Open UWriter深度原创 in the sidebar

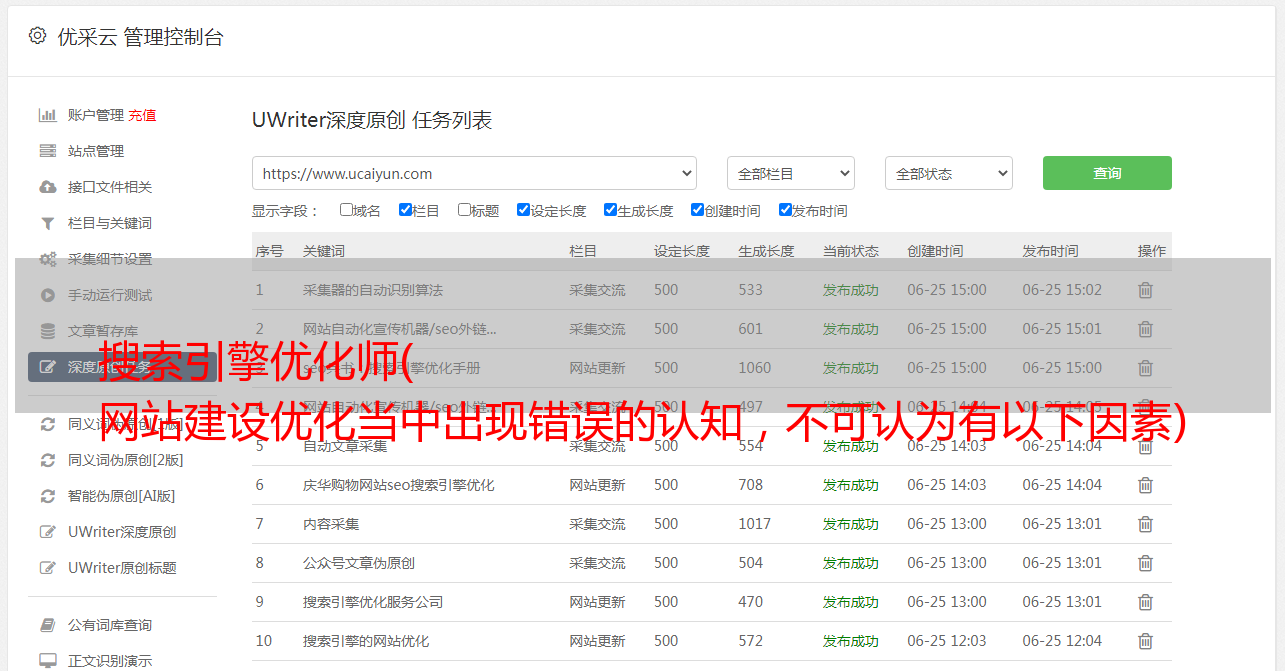[122, 532]
